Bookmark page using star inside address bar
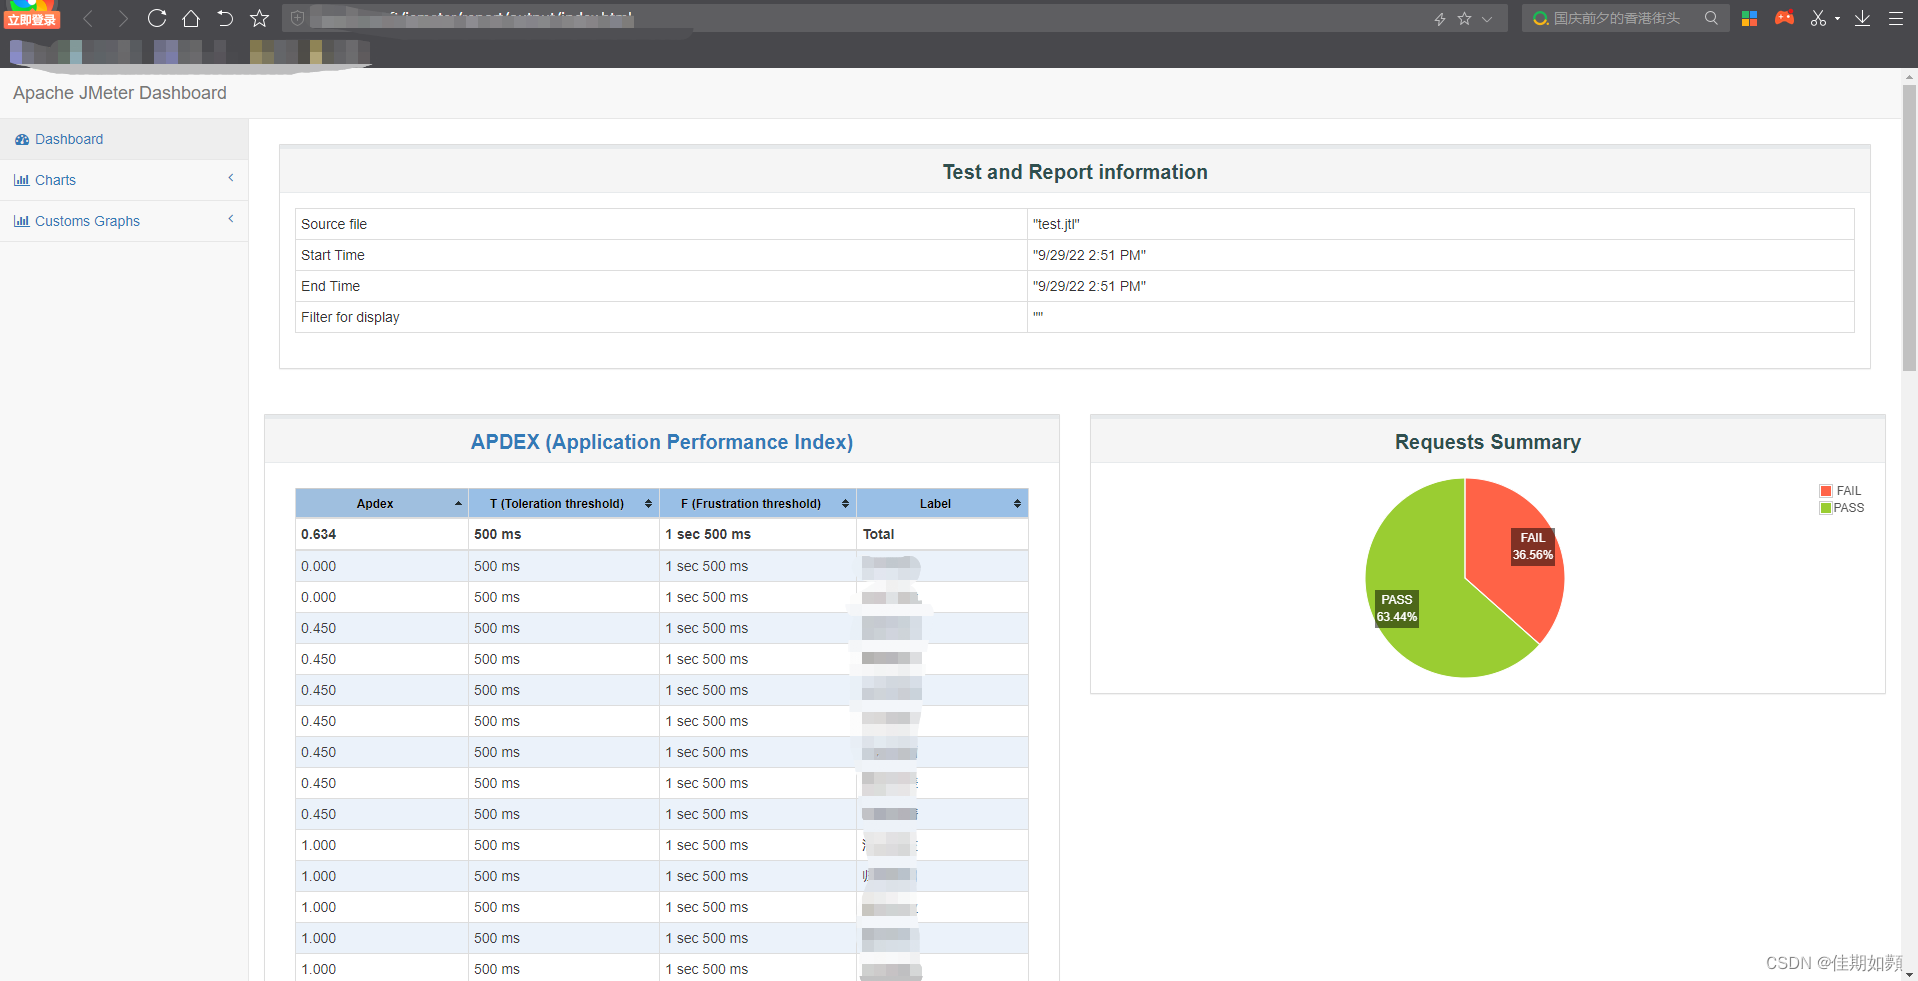Screen dimensions: 1918x981 pyautogui.click(x=1464, y=19)
